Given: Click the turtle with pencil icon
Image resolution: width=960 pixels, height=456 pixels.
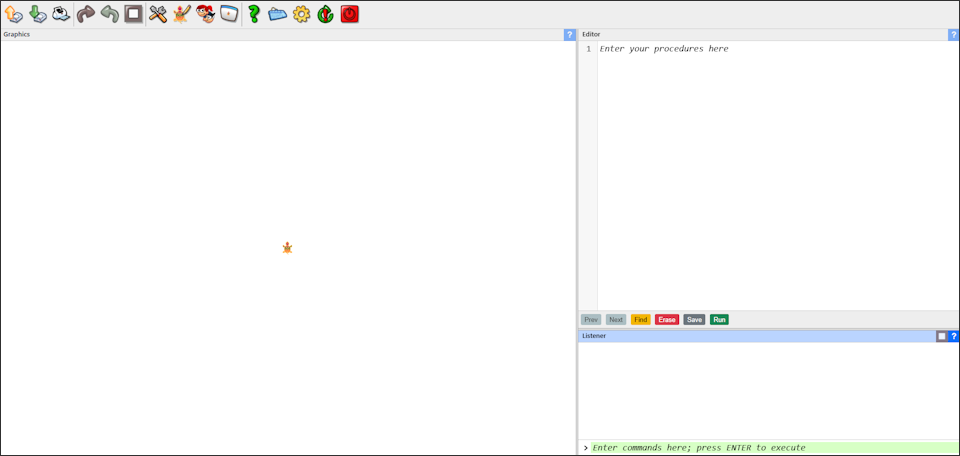Looking at the screenshot, I should pos(181,14).
